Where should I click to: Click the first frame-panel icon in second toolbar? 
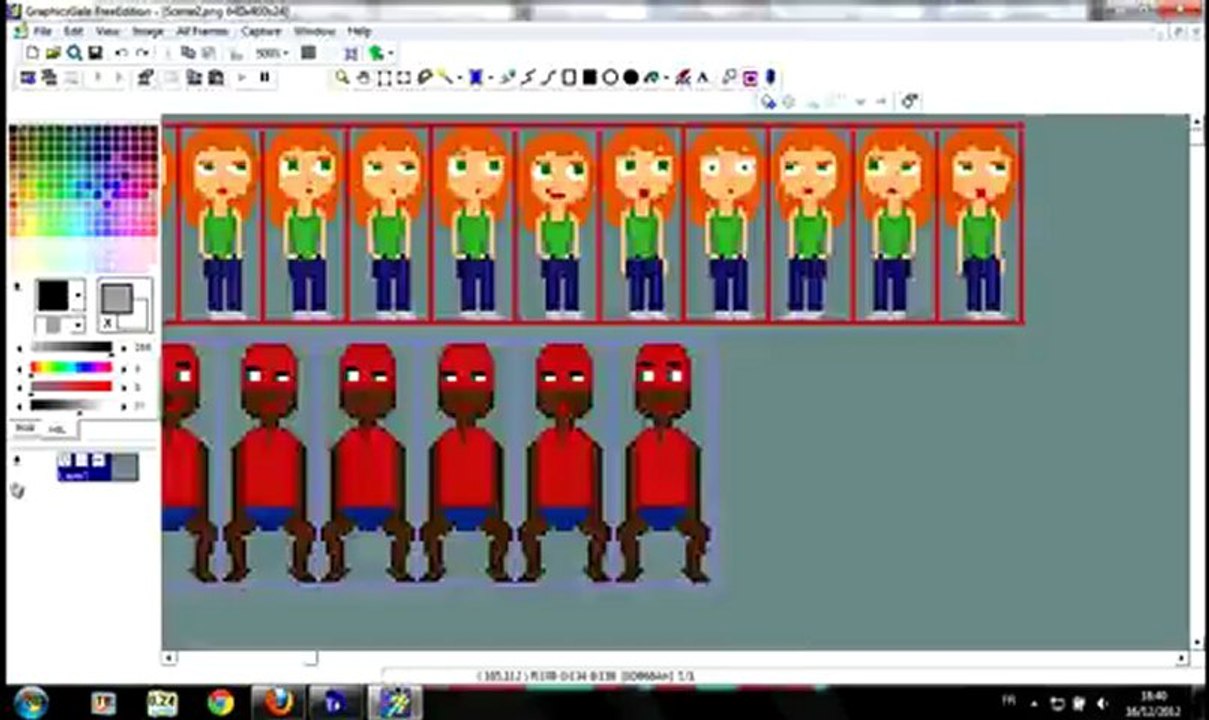coord(28,78)
